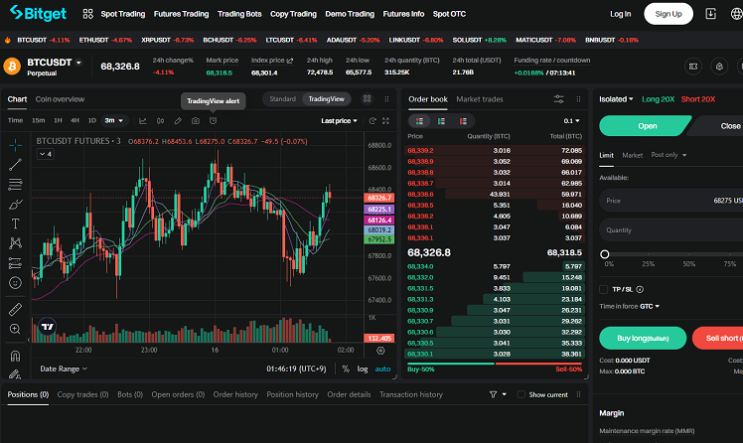Open the download app icon in header
Screen dimensions: 743x443
pyautogui.click(x=710, y=14)
